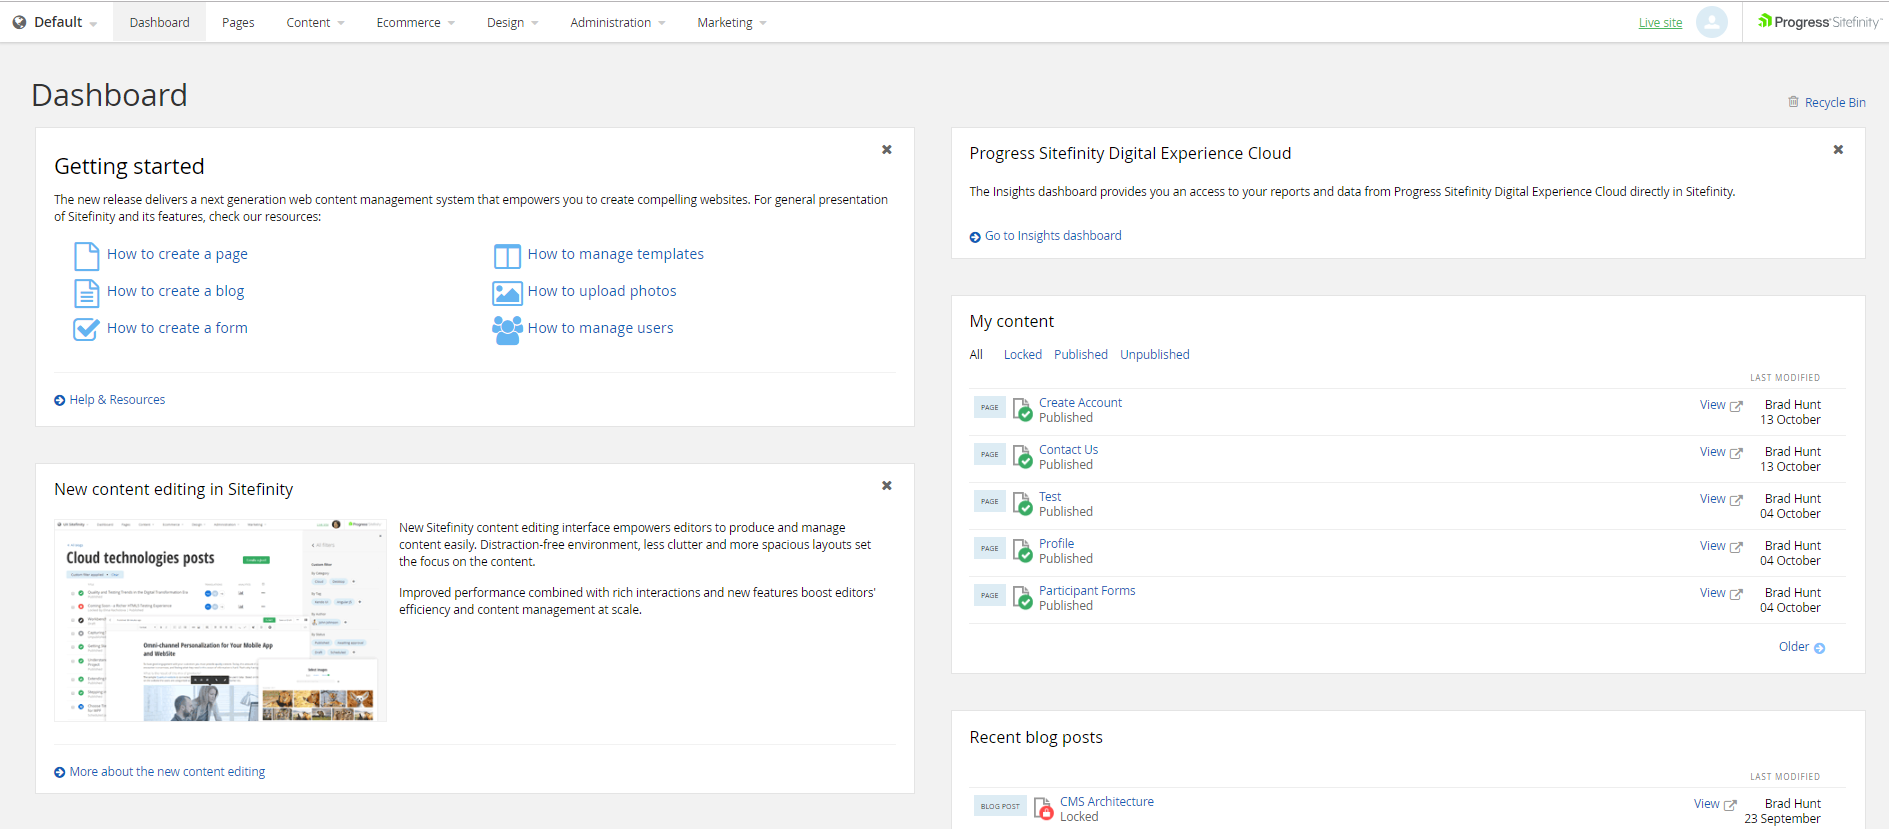Open How to manage templates link
This screenshot has width=1889, height=829.
click(x=615, y=254)
